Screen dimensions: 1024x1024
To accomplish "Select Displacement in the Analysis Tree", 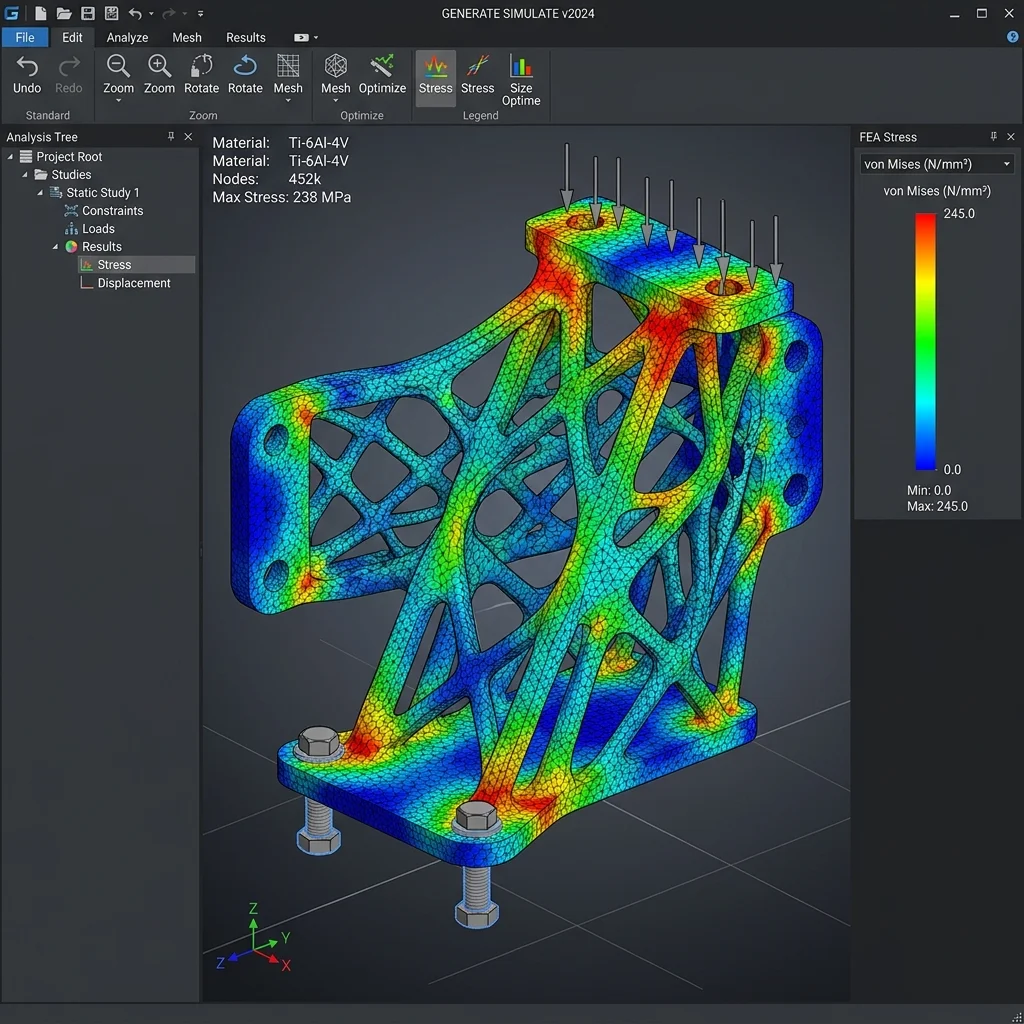I will [134, 283].
